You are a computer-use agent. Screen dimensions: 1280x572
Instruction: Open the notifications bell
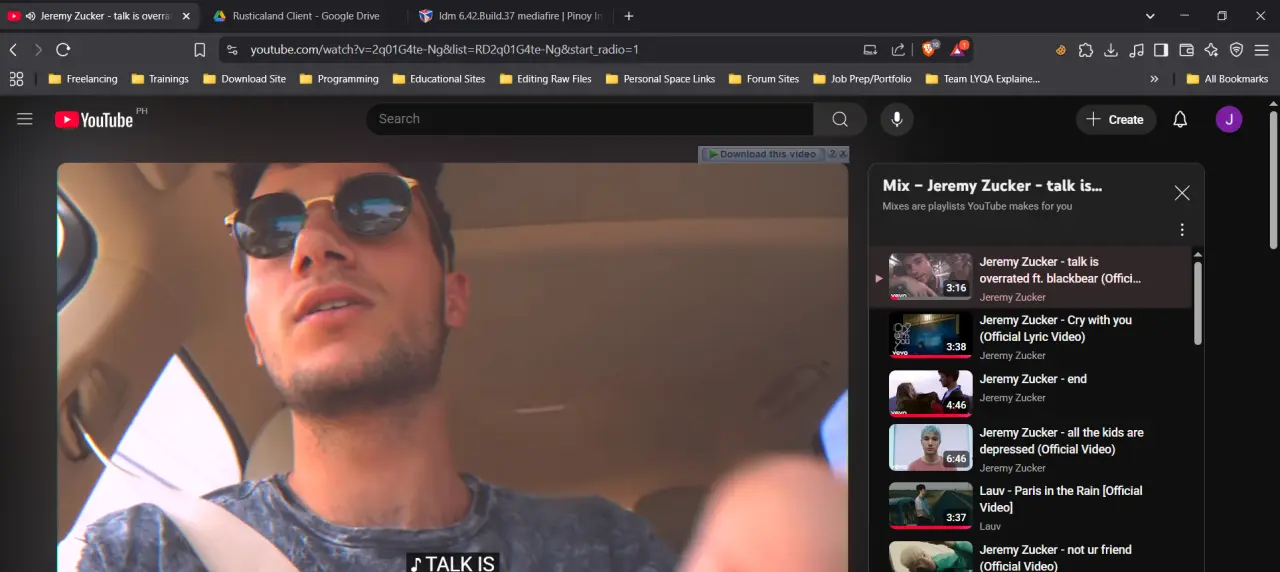tap(1180, 119)
